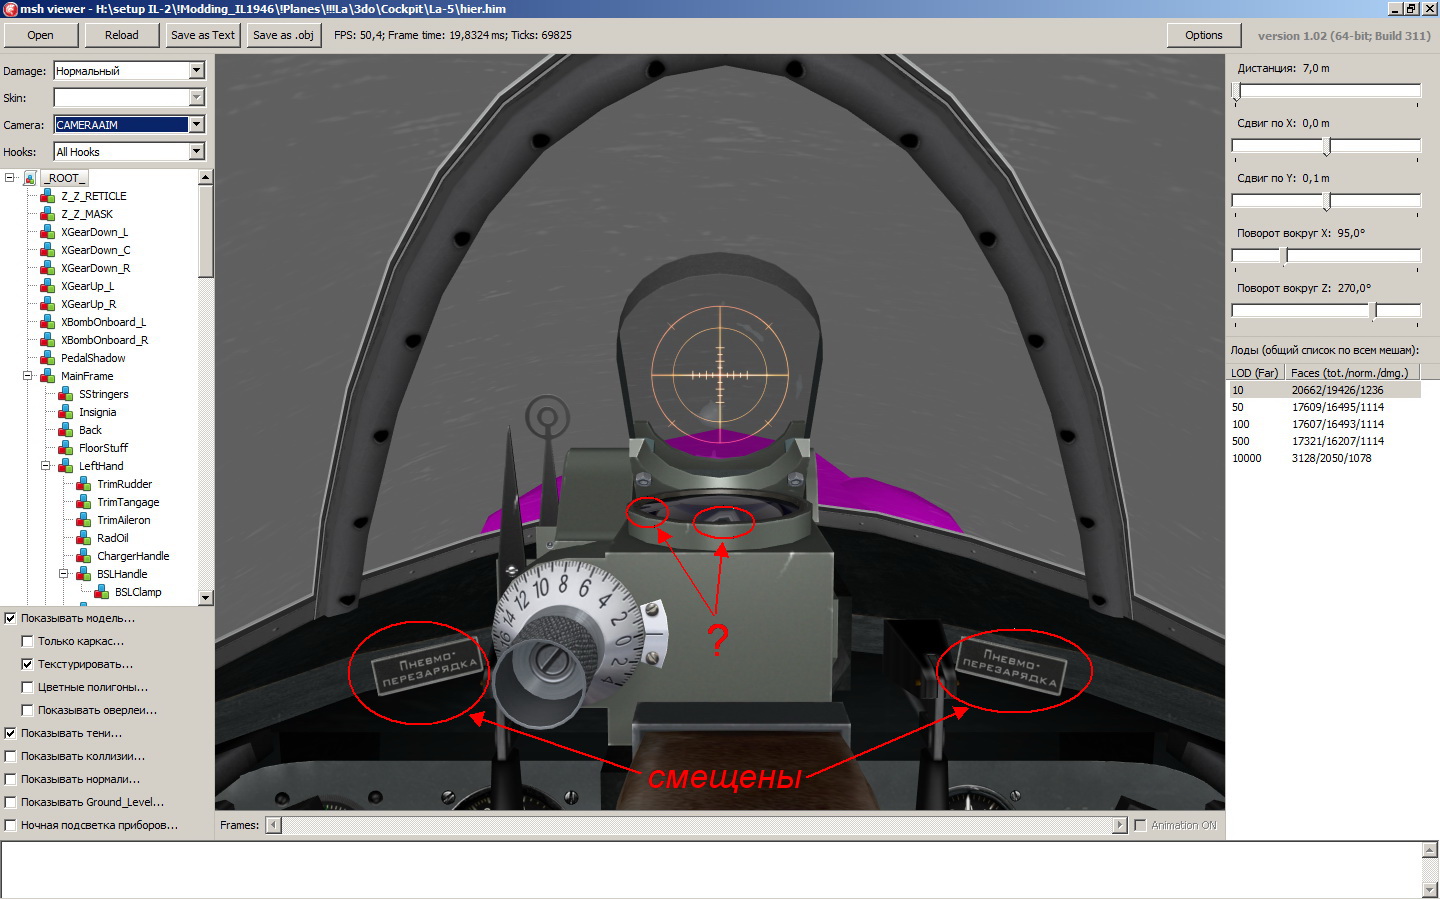Click the TrimAileron node icon
The image size is (1440, 900).
point(83,520)
